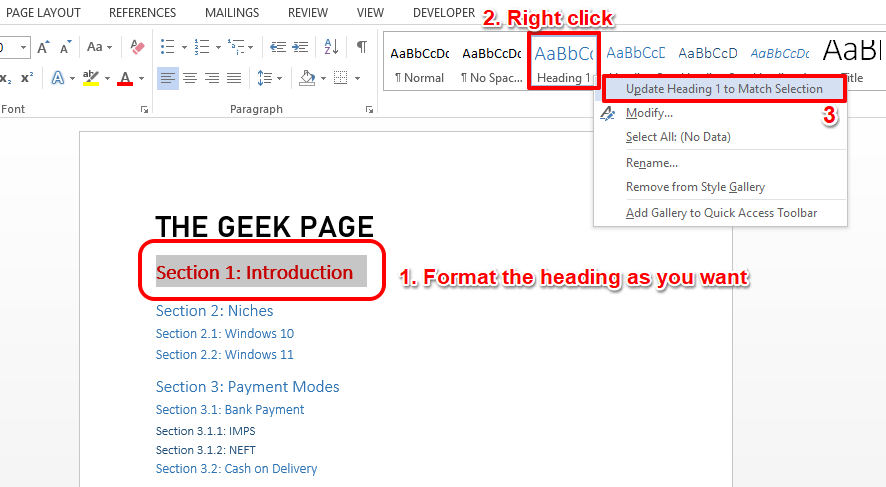
Task: Click the Clear All Formatting eraser icon
Action: point(137,47)
